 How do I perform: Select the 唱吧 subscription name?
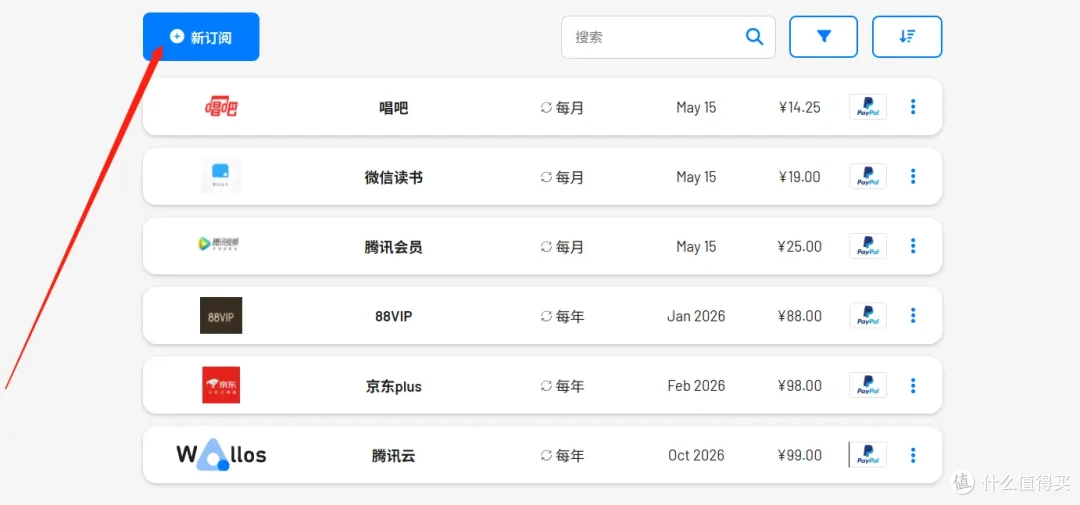pyautogui.click(x=394, y=108)
